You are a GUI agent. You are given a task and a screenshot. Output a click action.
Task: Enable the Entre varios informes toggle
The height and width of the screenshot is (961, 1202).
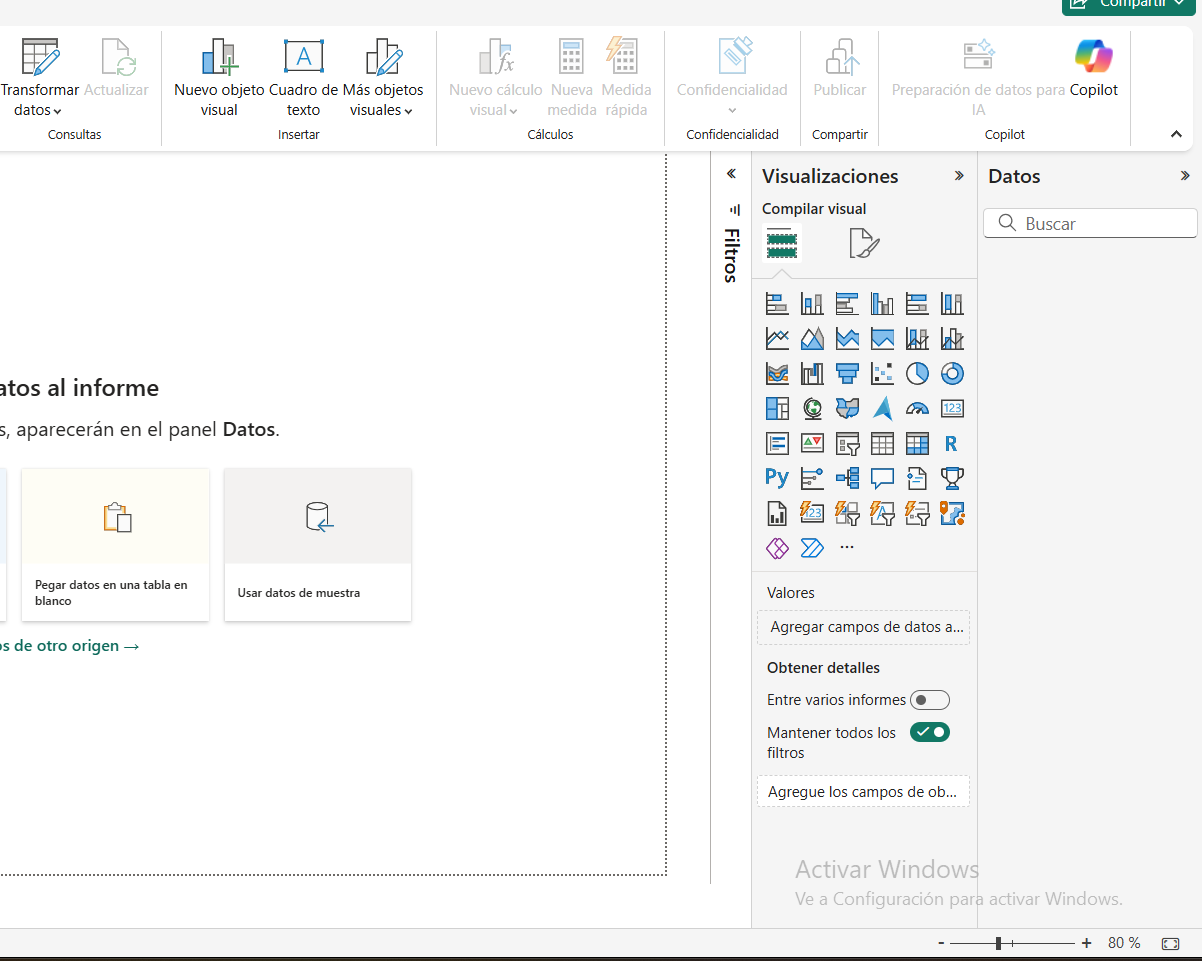pyautogui.click(x=929, y=700)
